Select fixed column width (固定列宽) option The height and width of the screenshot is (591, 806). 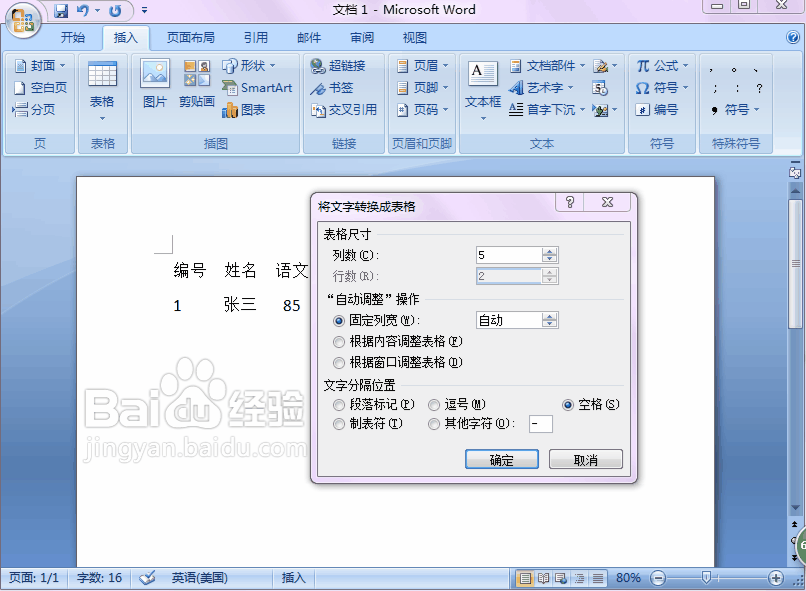377,321
